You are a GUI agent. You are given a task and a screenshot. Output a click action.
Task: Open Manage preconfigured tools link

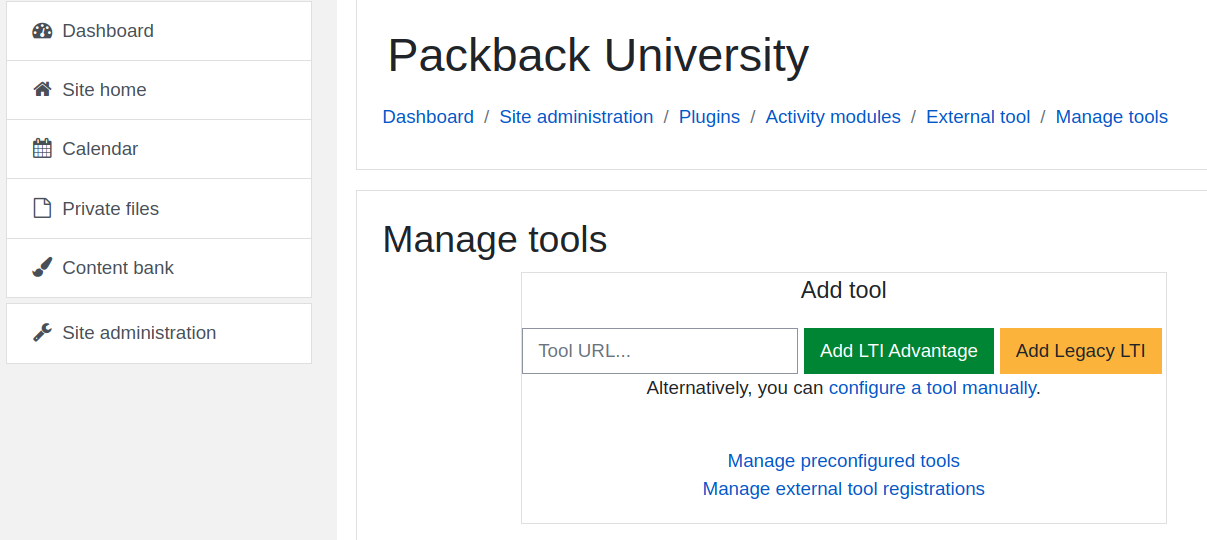pos(844,461)
